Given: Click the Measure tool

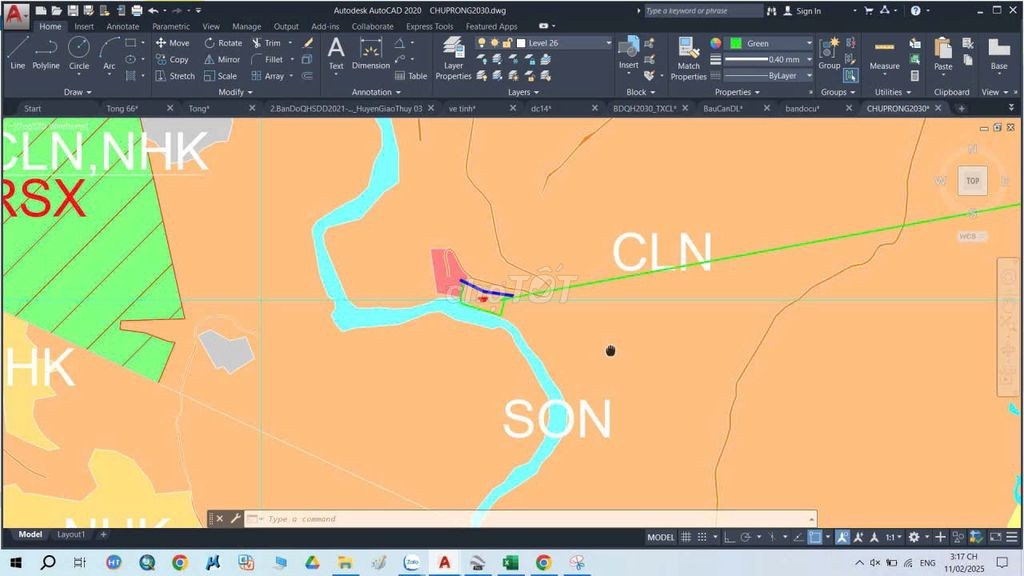Looking at the screenshot, I should click(884, 54).
